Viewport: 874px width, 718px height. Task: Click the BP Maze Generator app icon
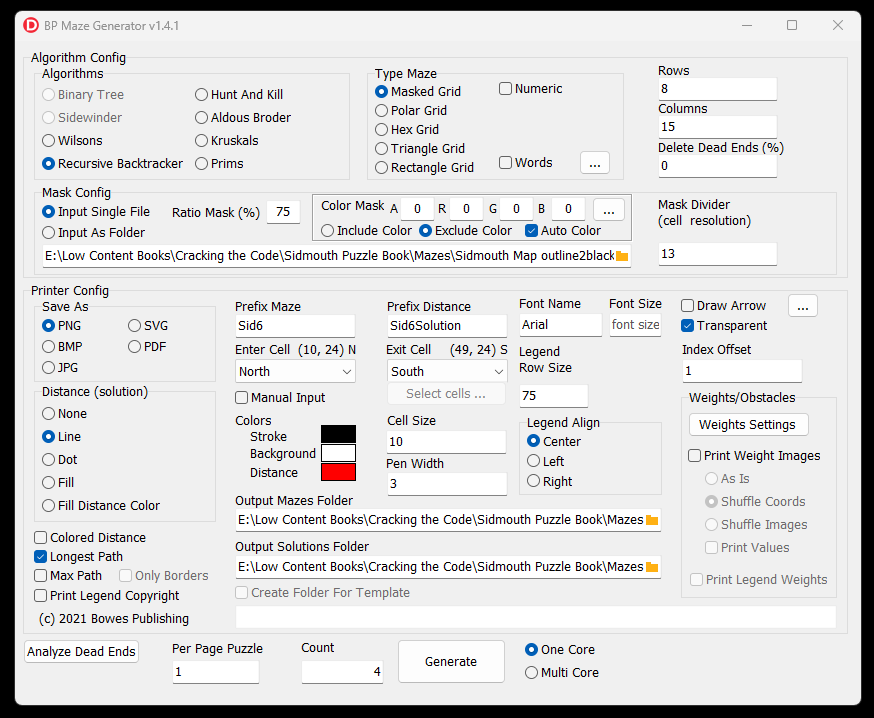tap(31, 25)
